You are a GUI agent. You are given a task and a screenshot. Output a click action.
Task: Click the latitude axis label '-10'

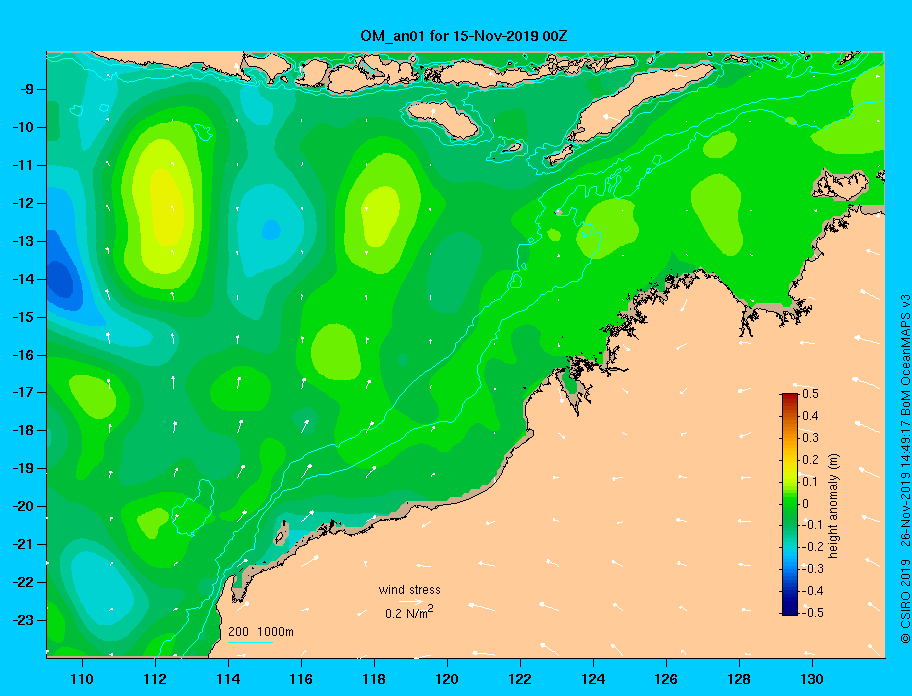[x=24, y=127]
